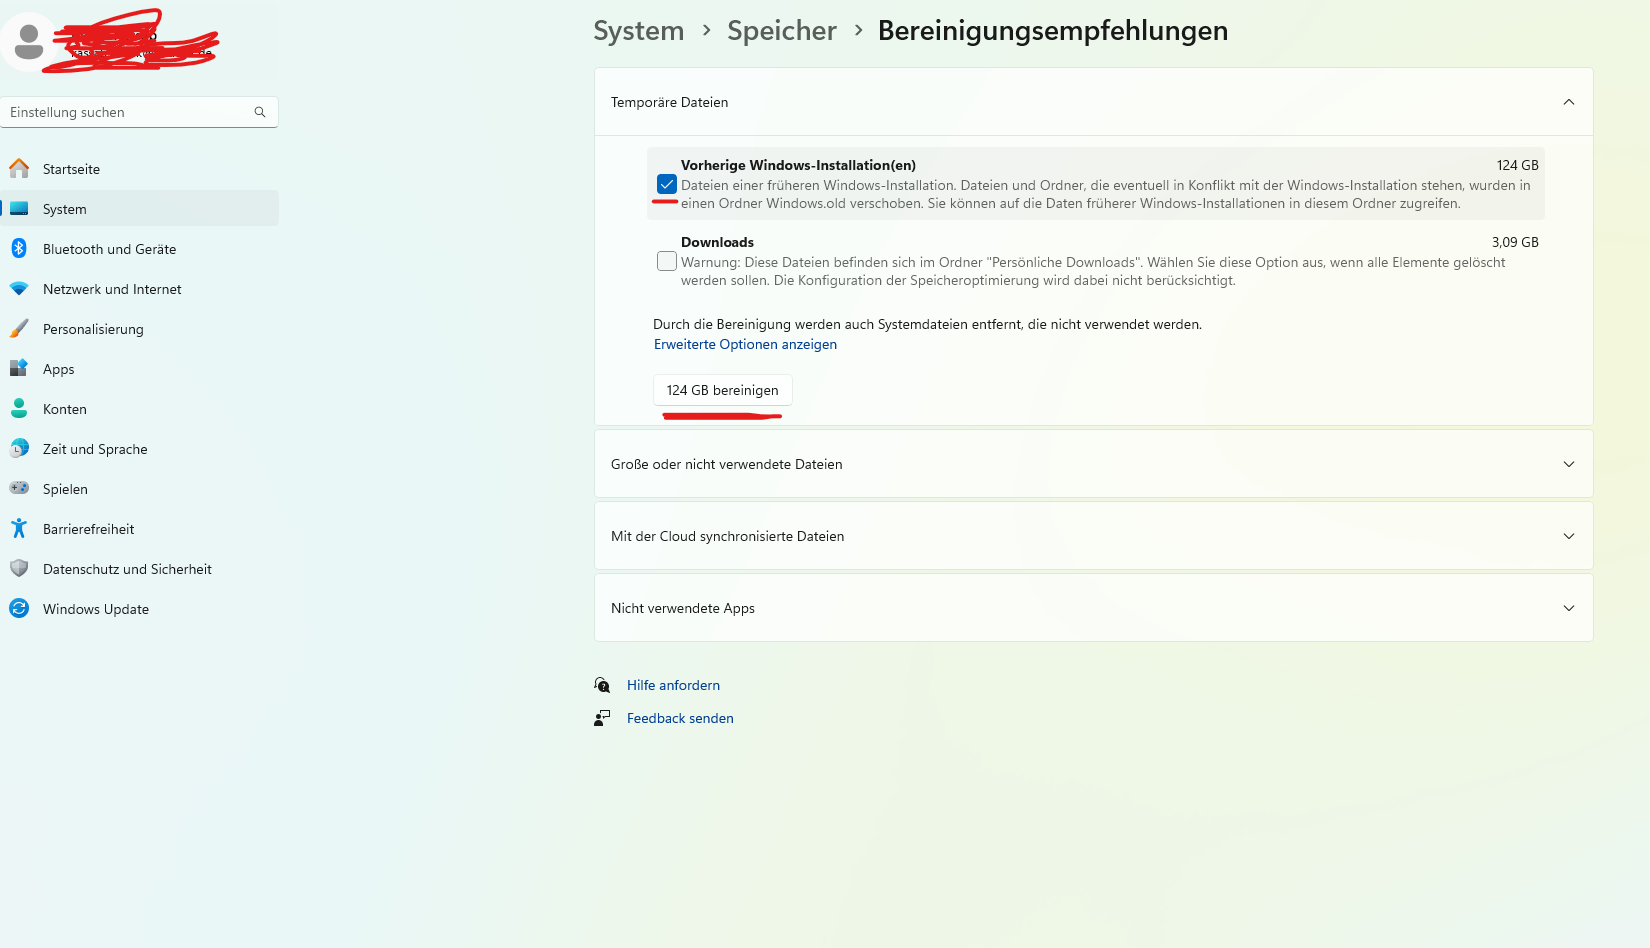Viewport: 1650px width, 948px height.
Task: Open Apps settings category
Action: [x=139, y=369]
